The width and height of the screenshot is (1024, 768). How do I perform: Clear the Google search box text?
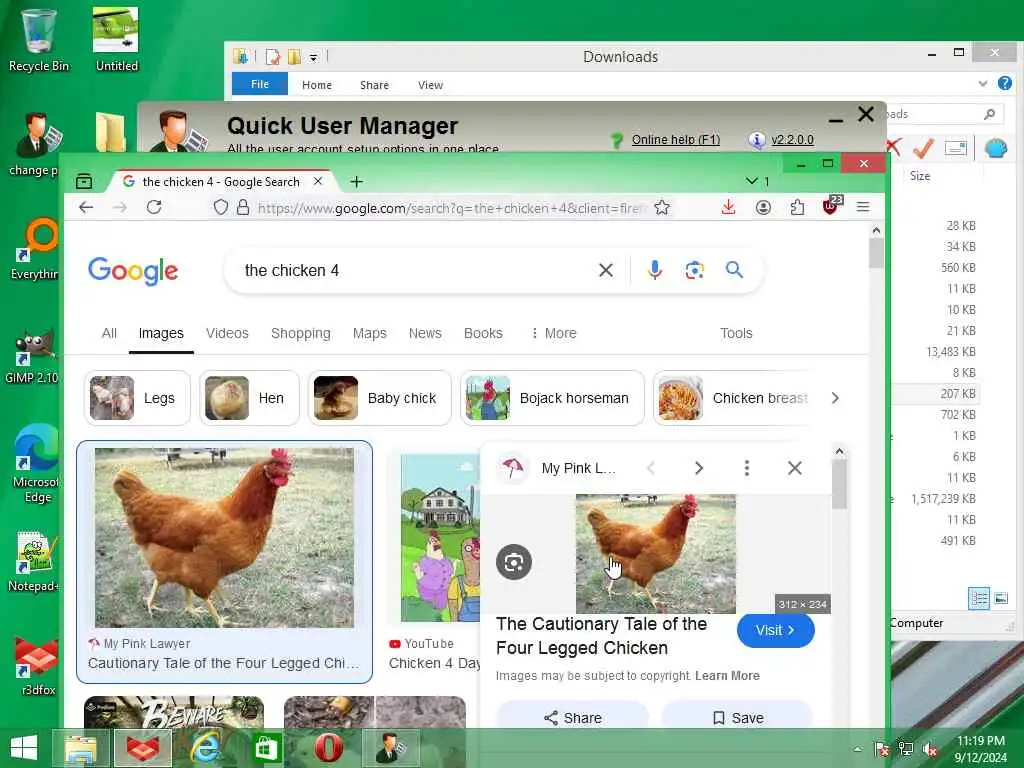pos(605,270)
